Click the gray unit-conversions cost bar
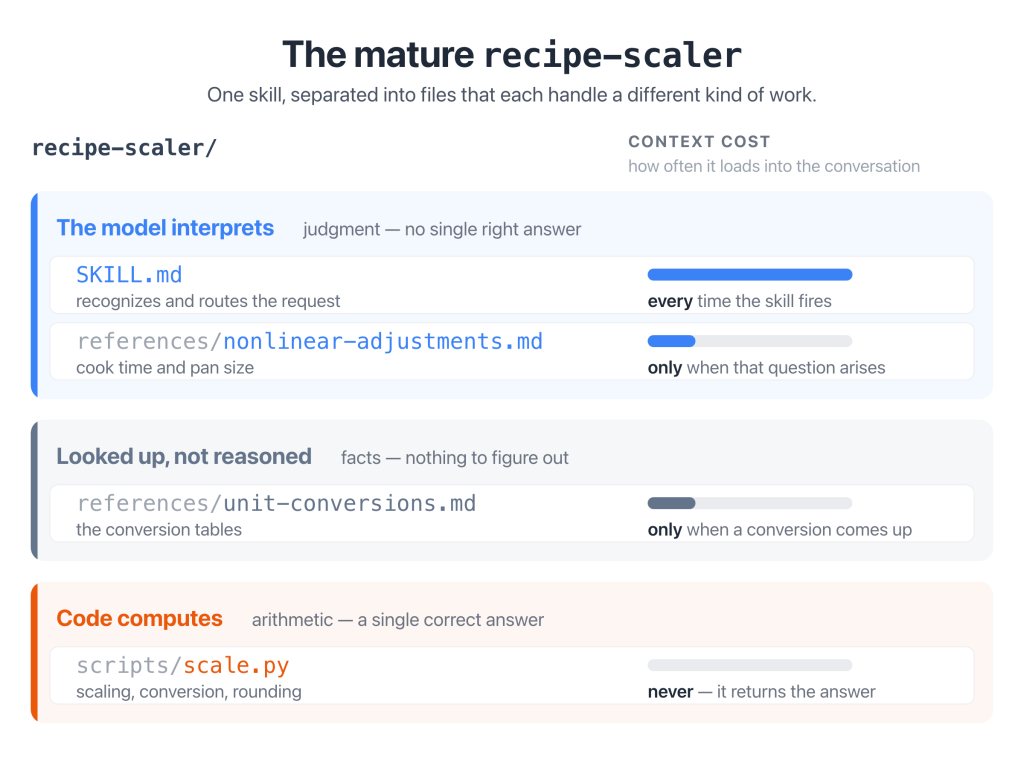Screen dimensions: 1024x759 click(750, 503)
